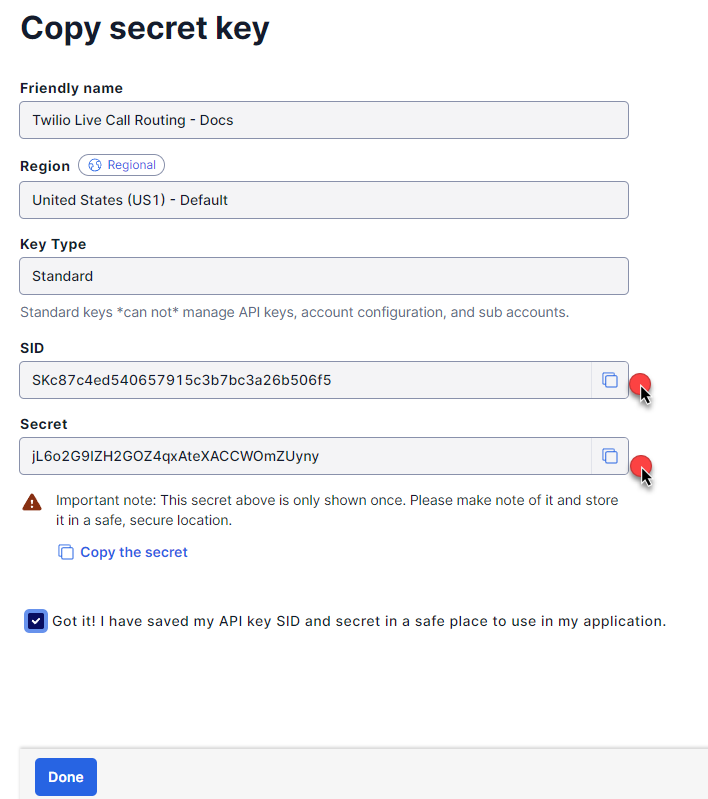The height and width of the screenshot is (799, 708).
Task: Click the "Friendly name" field label
Action: click(71, 88)
